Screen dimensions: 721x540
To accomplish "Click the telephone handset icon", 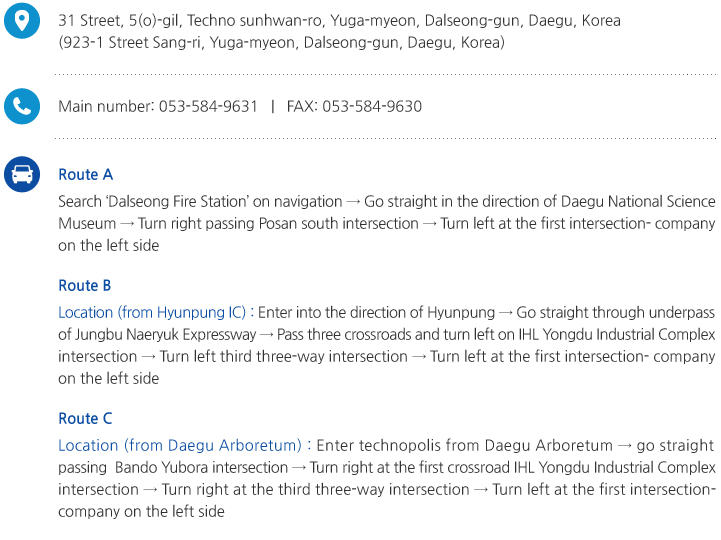I will click(x=22, y=105).
